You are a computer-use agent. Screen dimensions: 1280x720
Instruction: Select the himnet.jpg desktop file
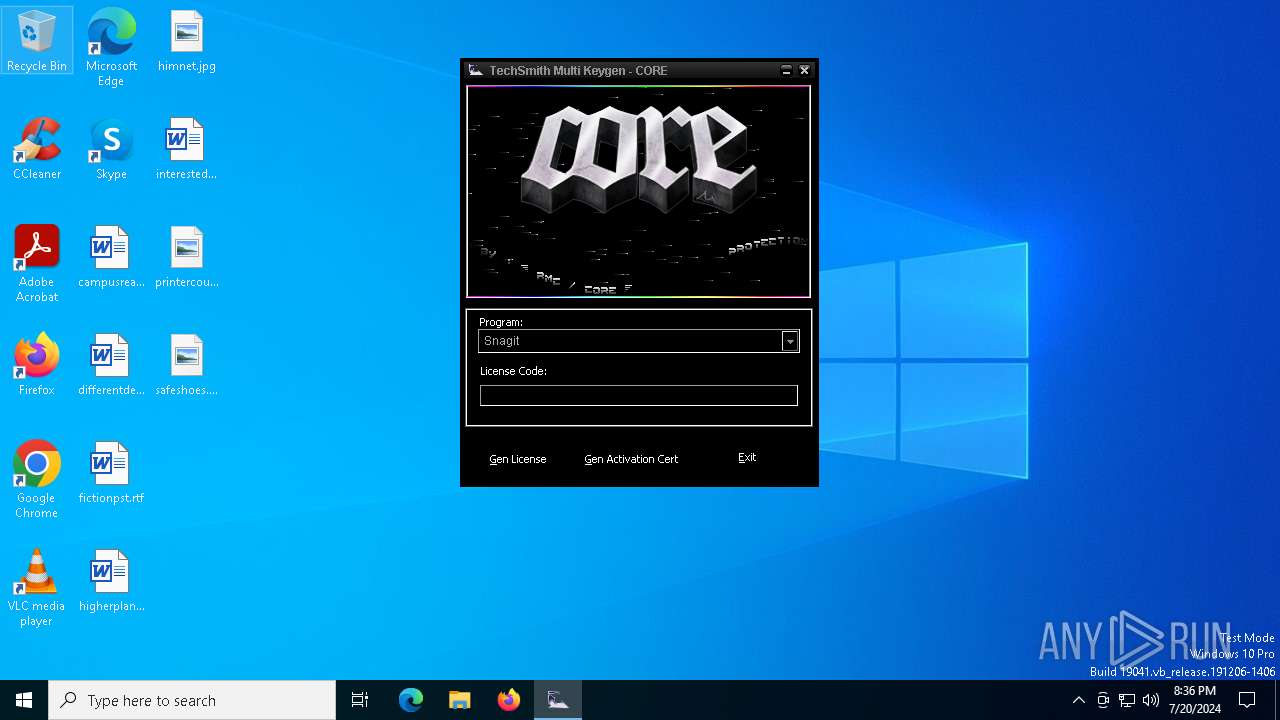(x=187, y=41)
